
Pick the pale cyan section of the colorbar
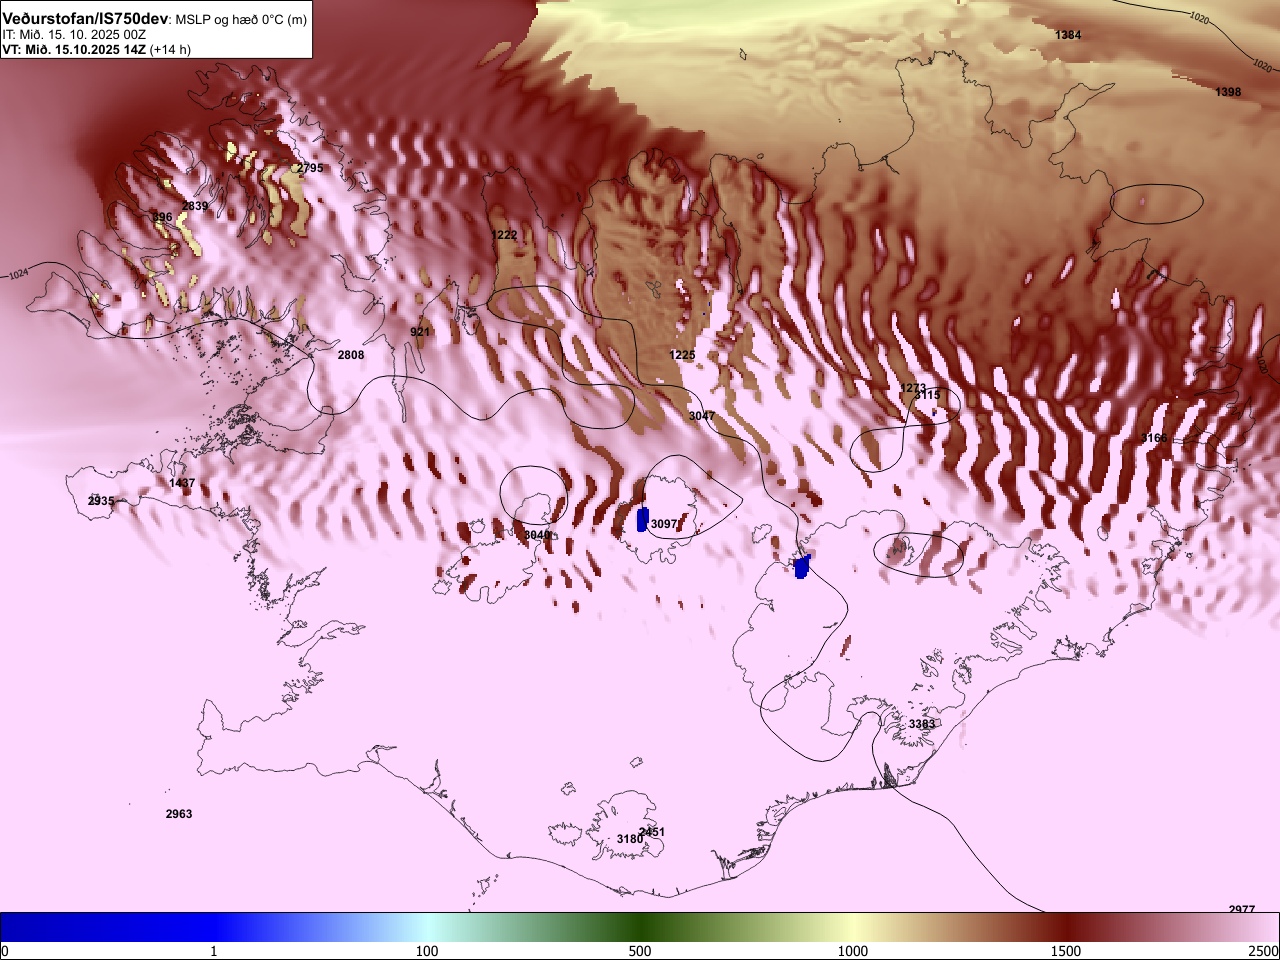click(x=427, y=927)
